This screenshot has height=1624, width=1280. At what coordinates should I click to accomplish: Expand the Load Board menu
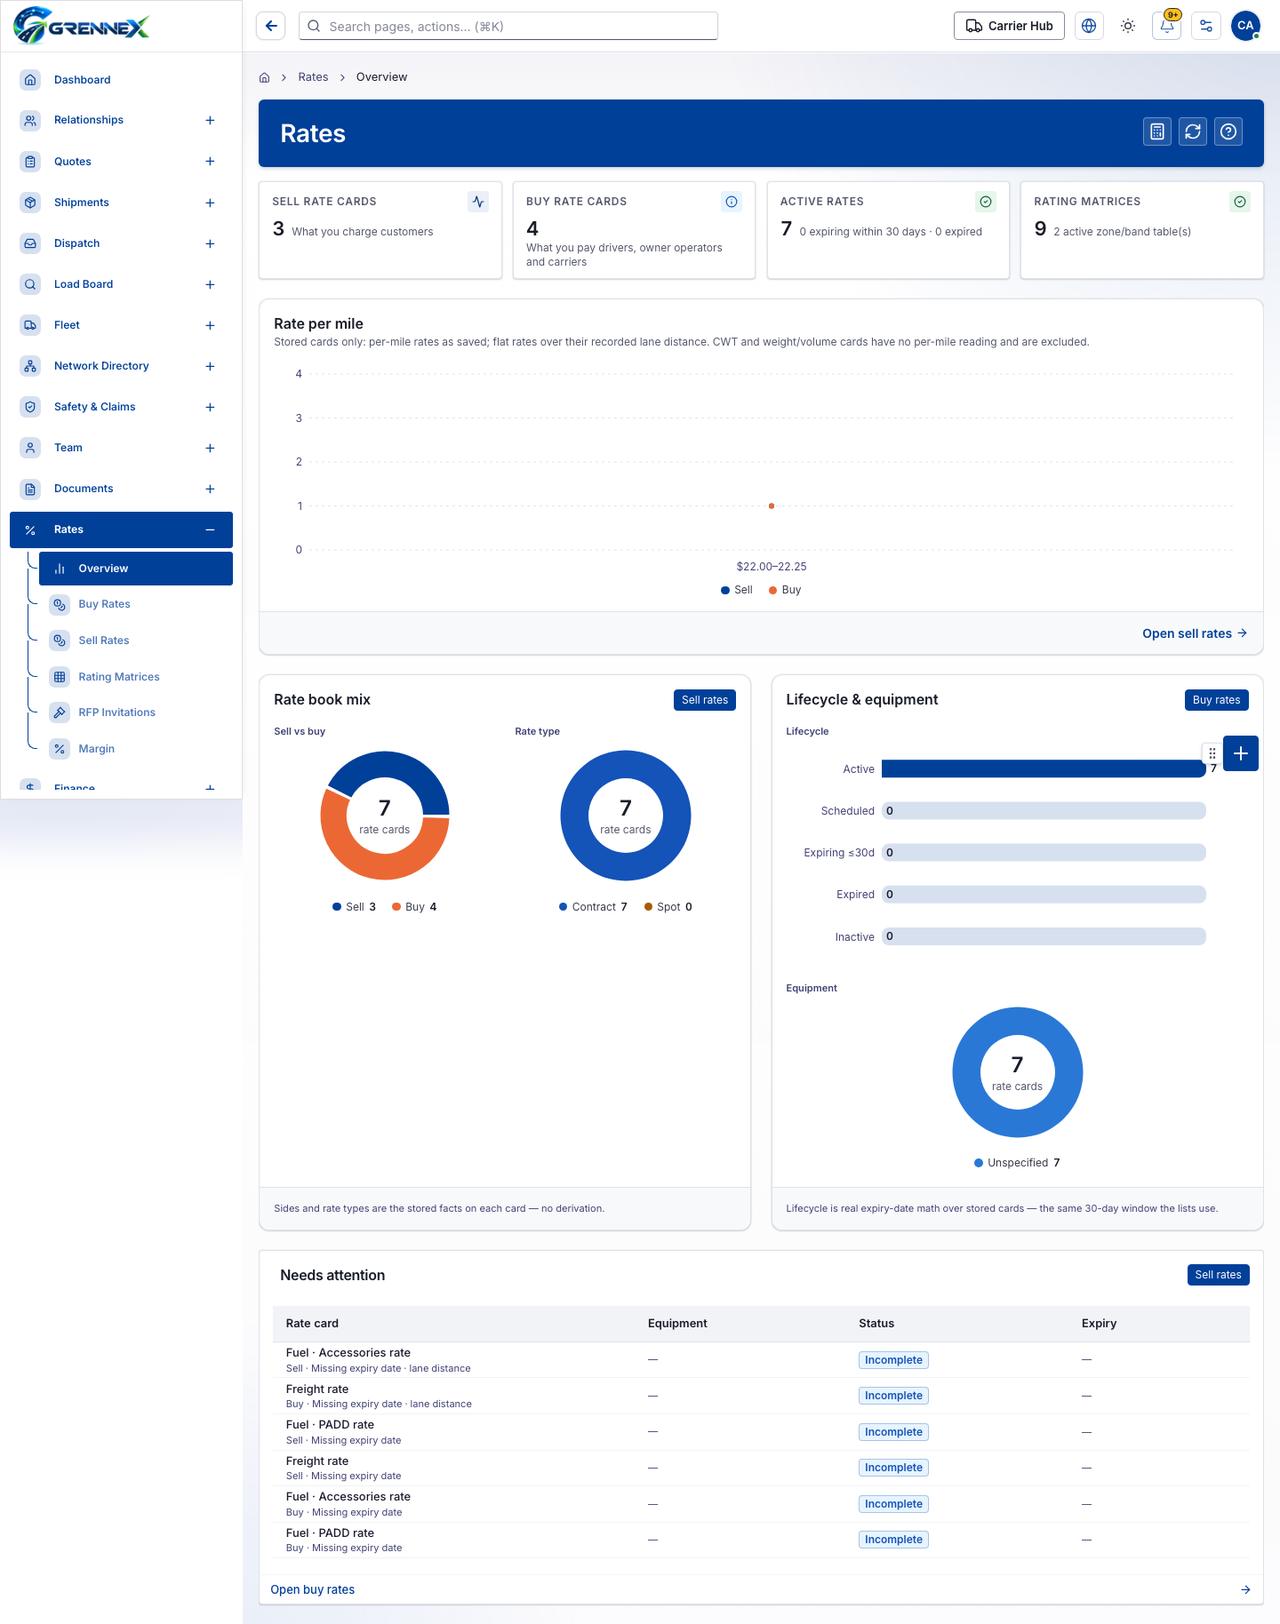(x=210, y=285)
